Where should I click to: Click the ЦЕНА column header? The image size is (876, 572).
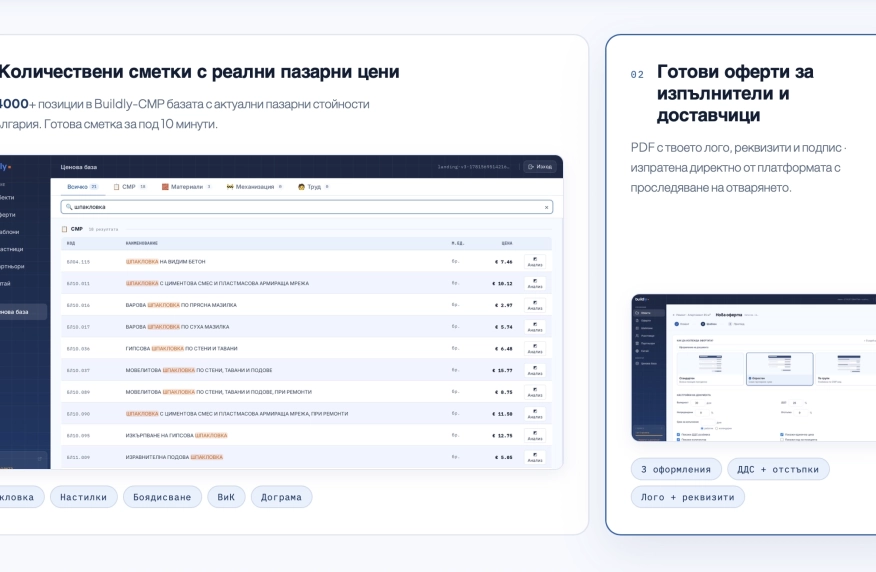coord(507,243)
